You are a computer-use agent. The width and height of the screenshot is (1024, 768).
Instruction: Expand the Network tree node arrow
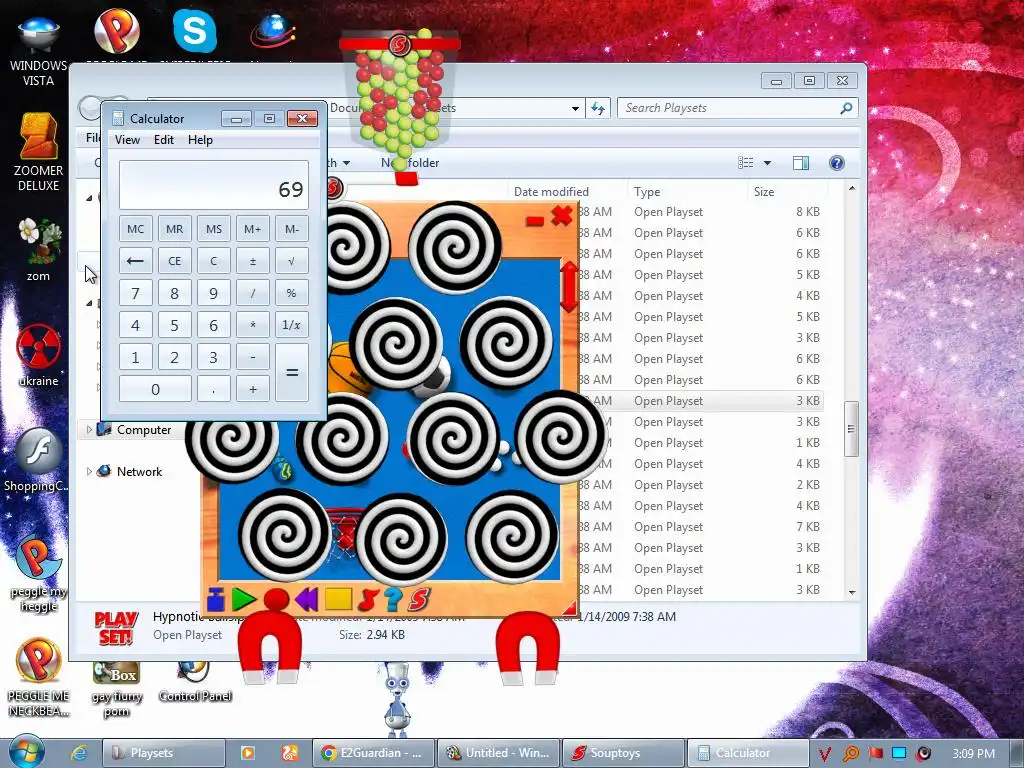[89, 472]
